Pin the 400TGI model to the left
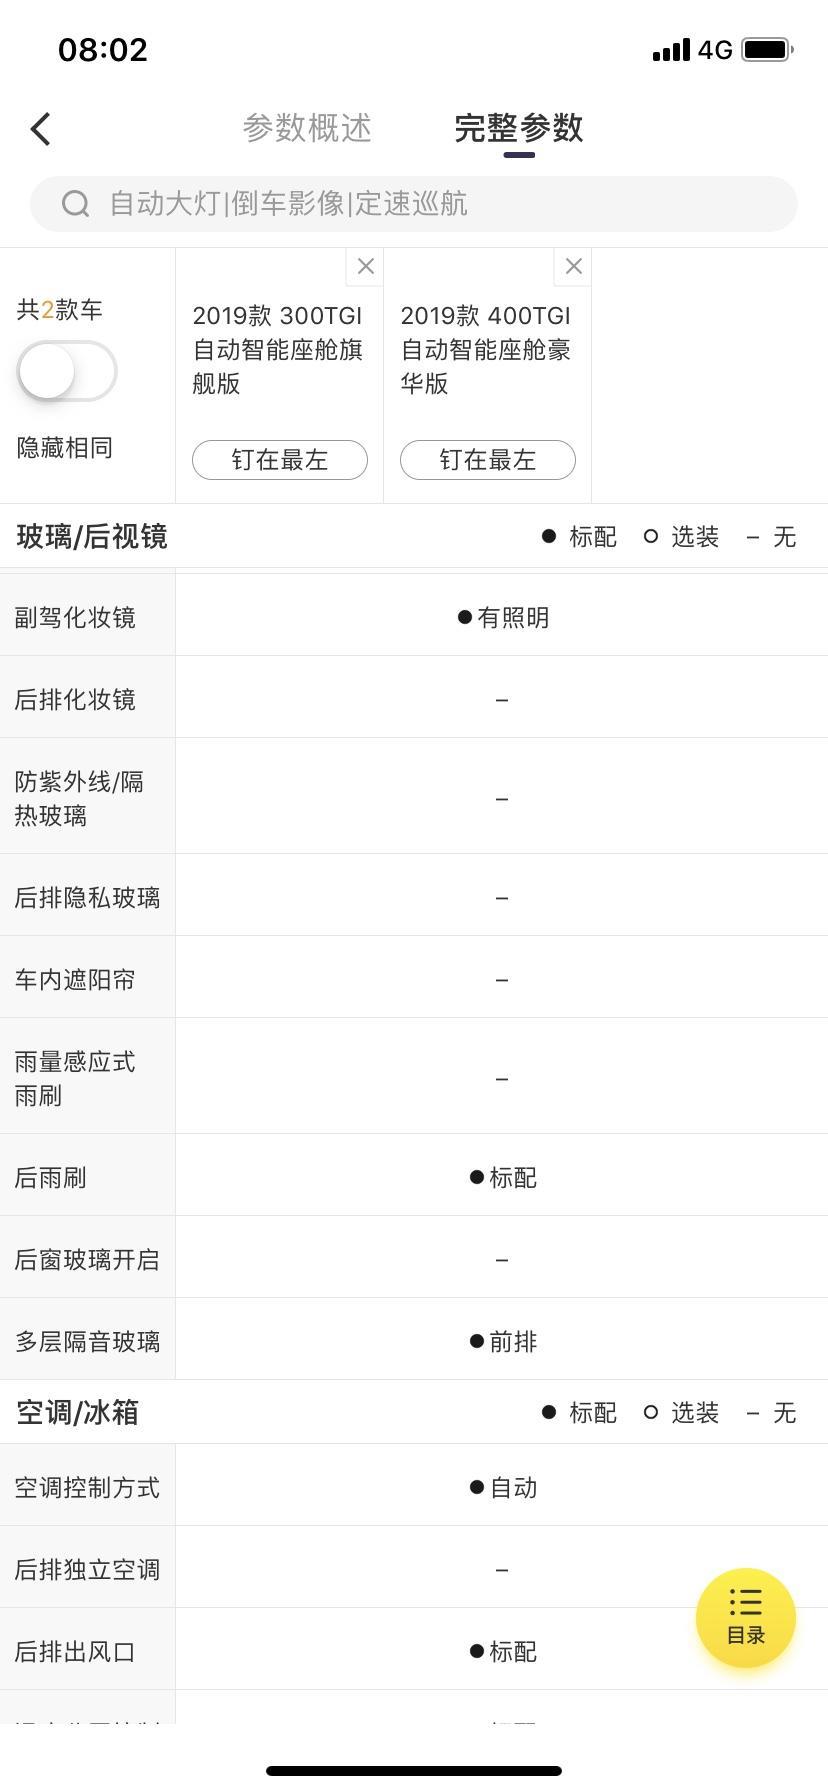 click(488, 460)
